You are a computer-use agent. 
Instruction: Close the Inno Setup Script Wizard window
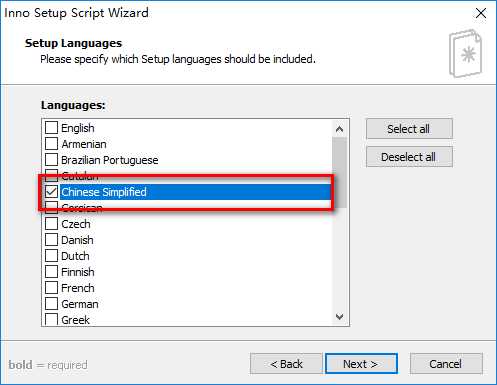(x=481, y=13)
